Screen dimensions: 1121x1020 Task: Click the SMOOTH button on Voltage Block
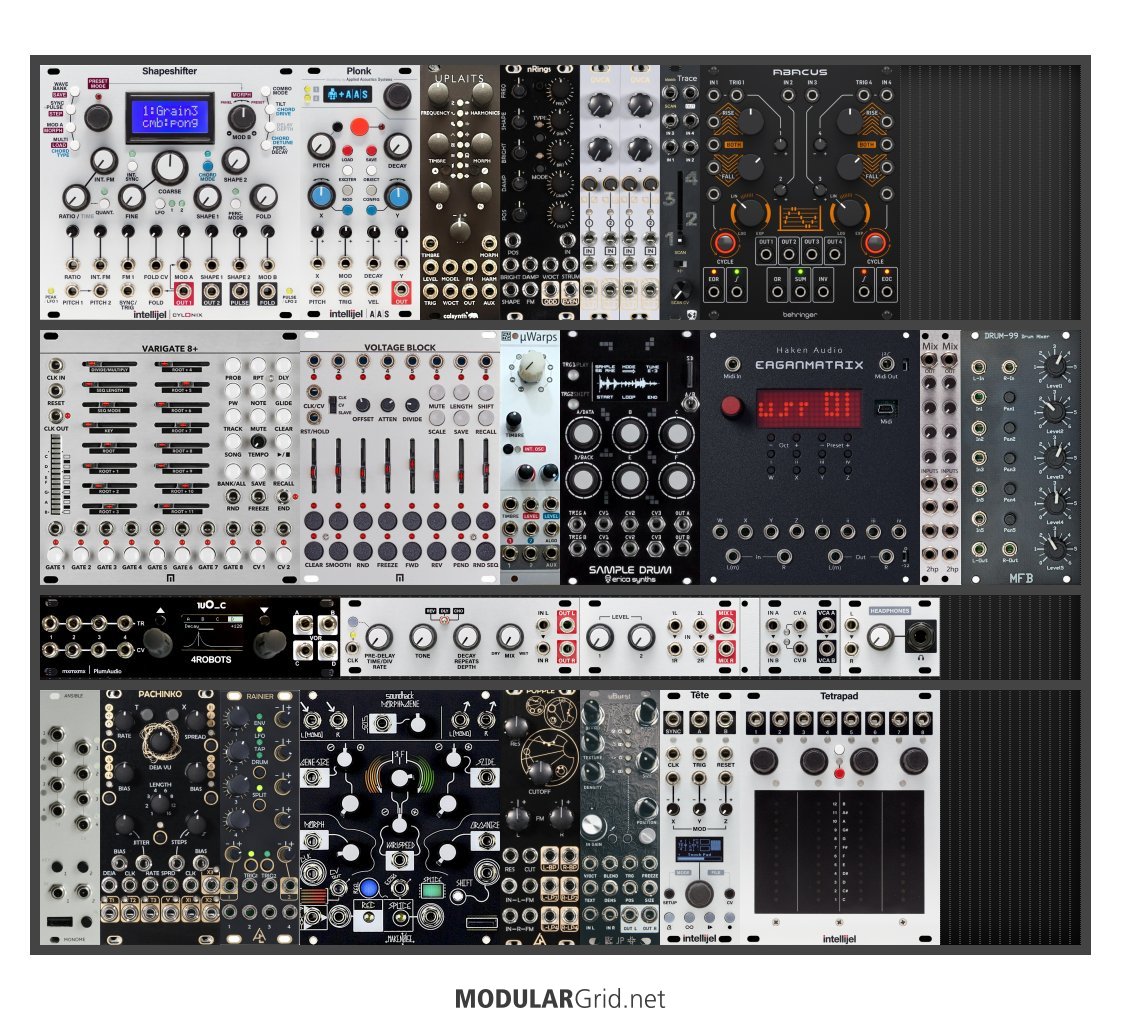pos(338,551)
